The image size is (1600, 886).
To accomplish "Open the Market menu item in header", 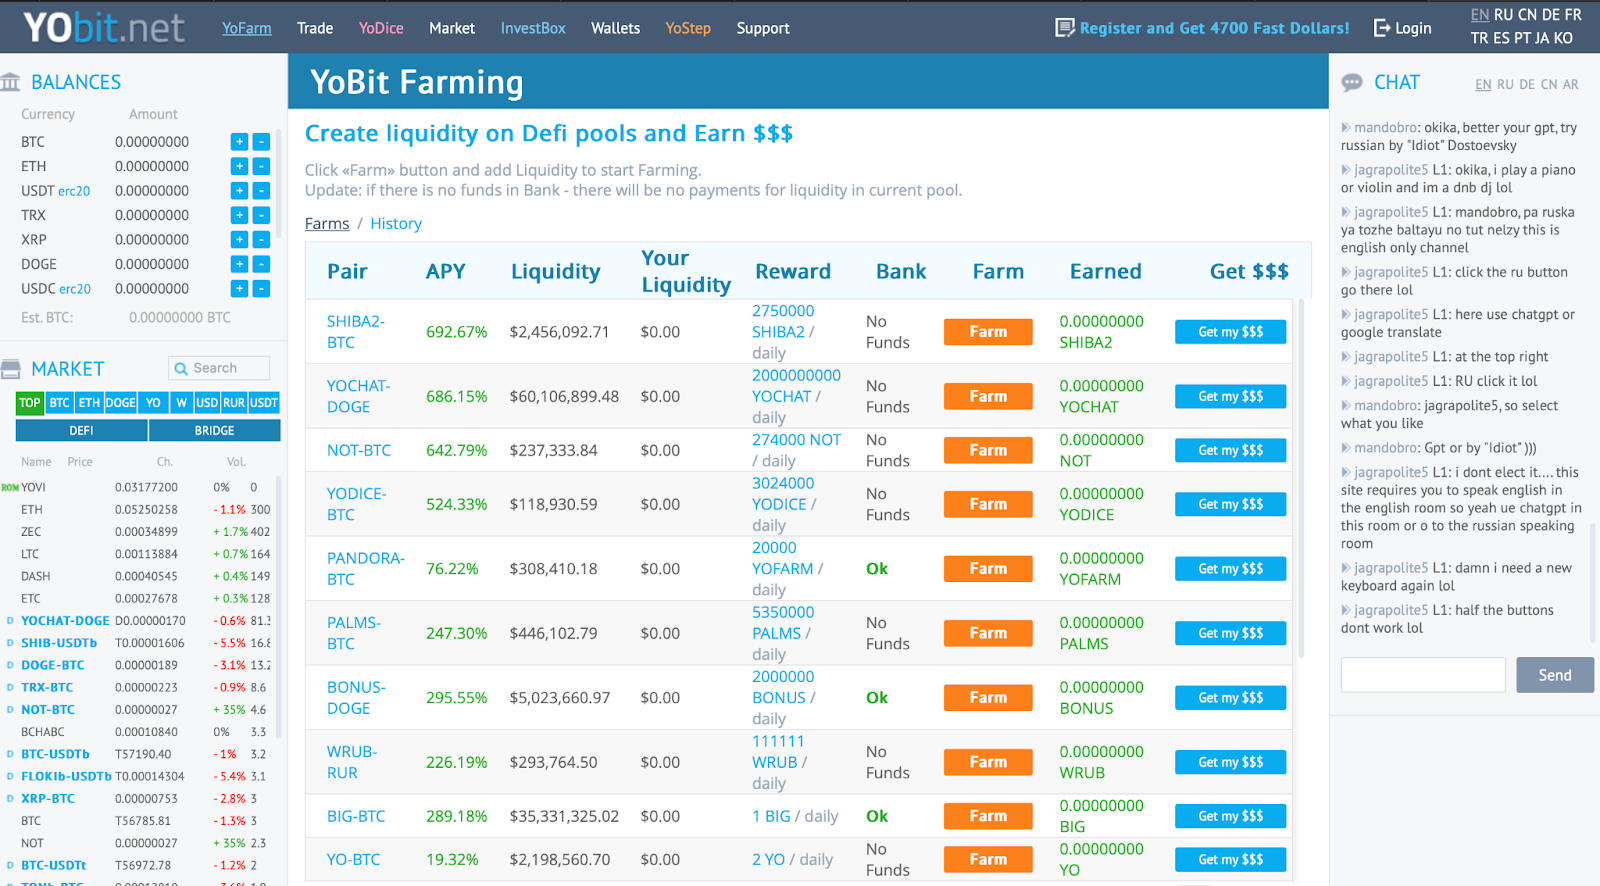I will [x=452, y=28].
